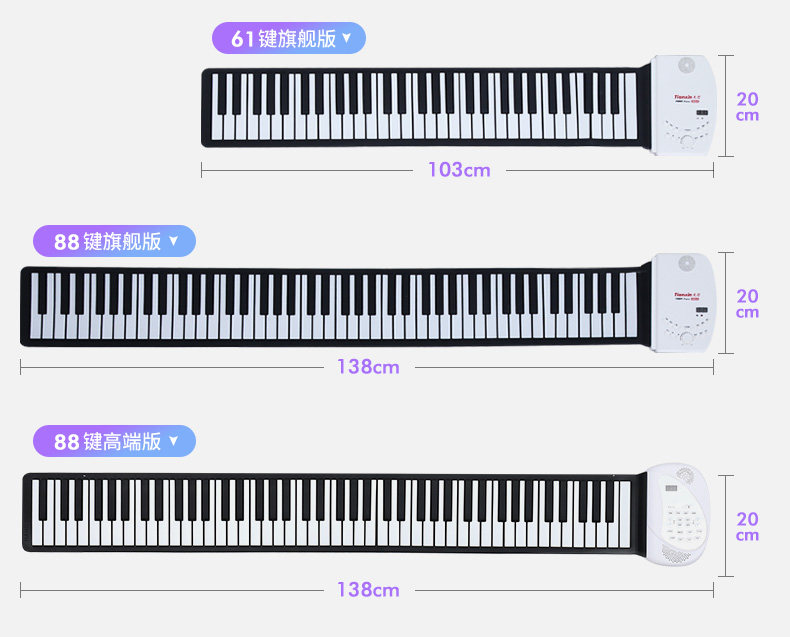Click the speaker on the 88键旗舰版 module
Screen dimensions: 790x637
pyautogui.click(x=686, y=263)
